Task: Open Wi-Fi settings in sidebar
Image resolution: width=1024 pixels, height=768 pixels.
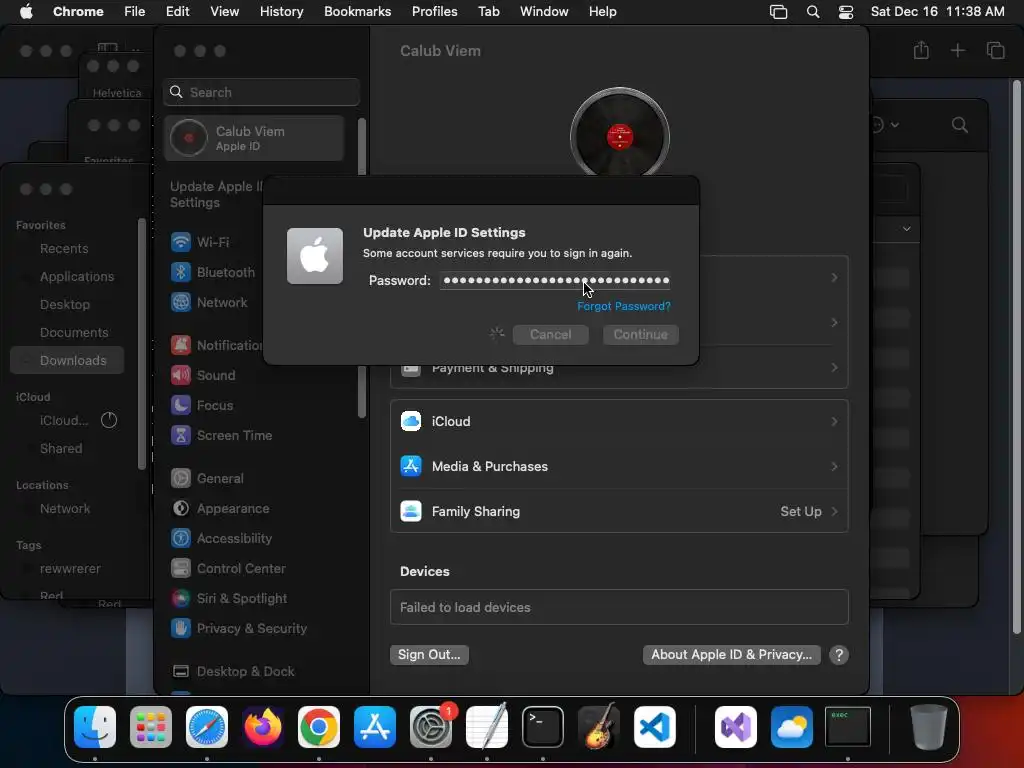Action: (x=200, y=242)
